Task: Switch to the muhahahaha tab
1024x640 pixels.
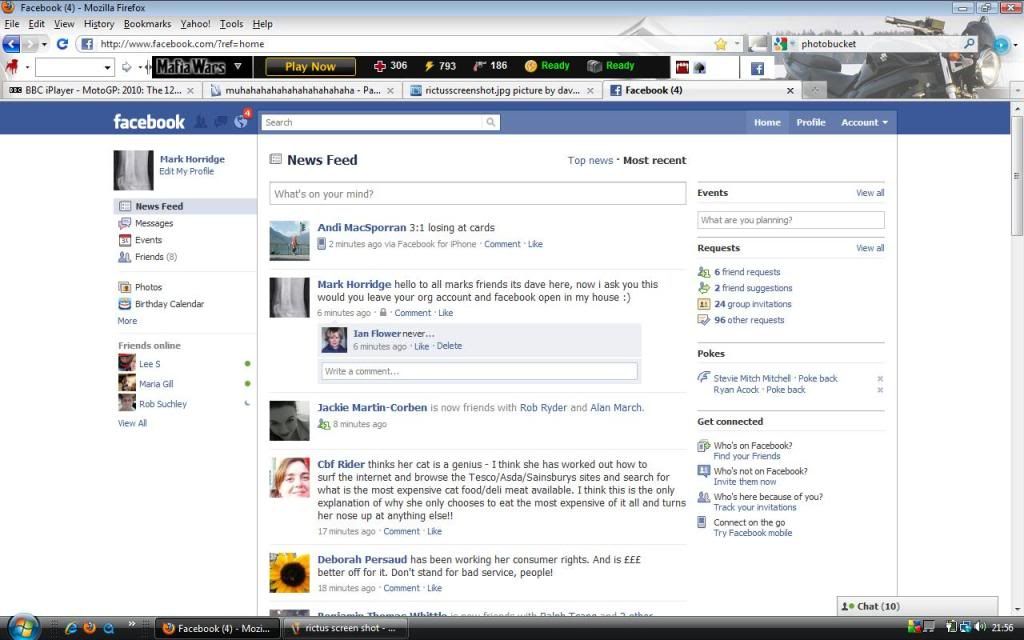Action: coord(301,90)
